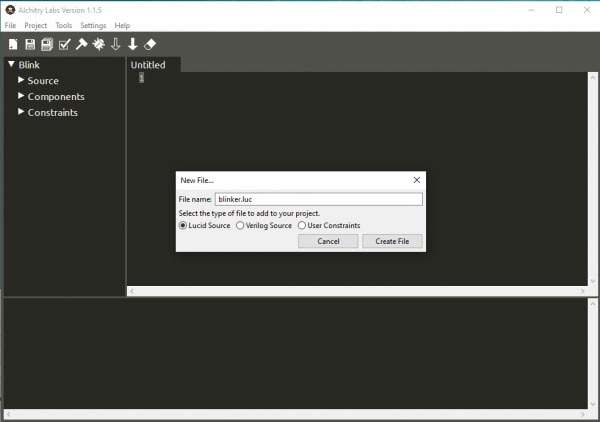Collapse the Blink project node
Screen dimensions: 600x422
[11, 65]
